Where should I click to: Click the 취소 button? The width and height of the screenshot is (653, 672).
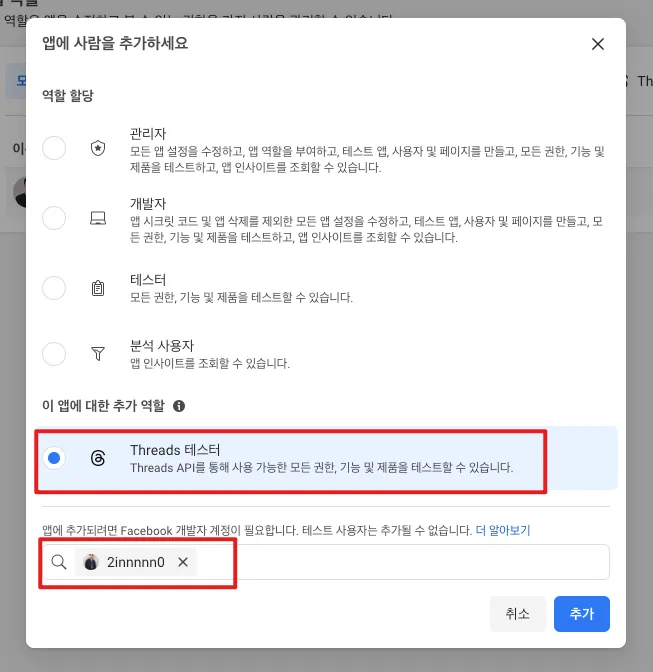point(518,614)
